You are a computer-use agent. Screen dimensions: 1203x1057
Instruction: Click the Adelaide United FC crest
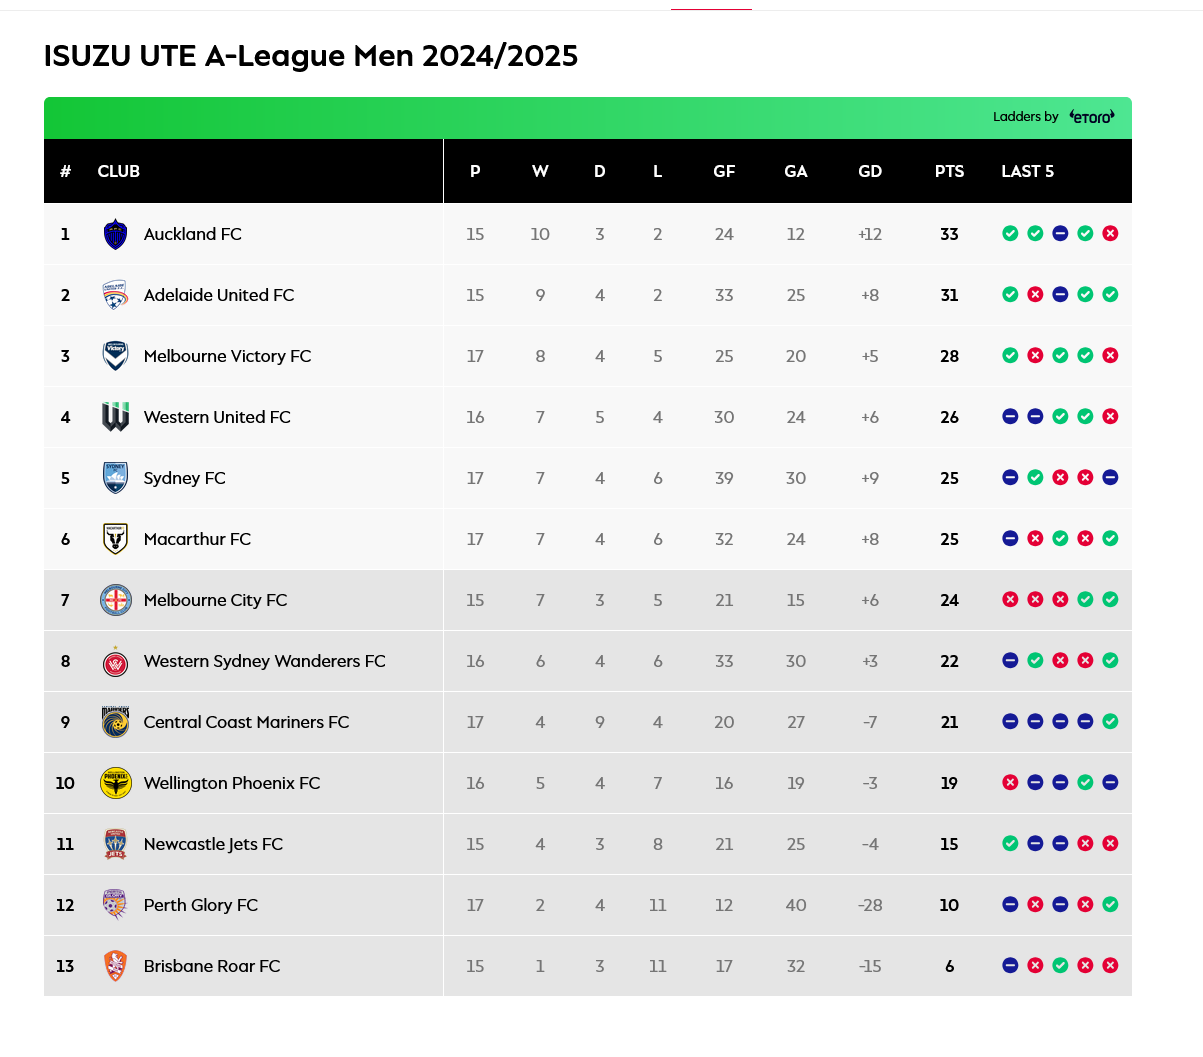click(116, 295)
